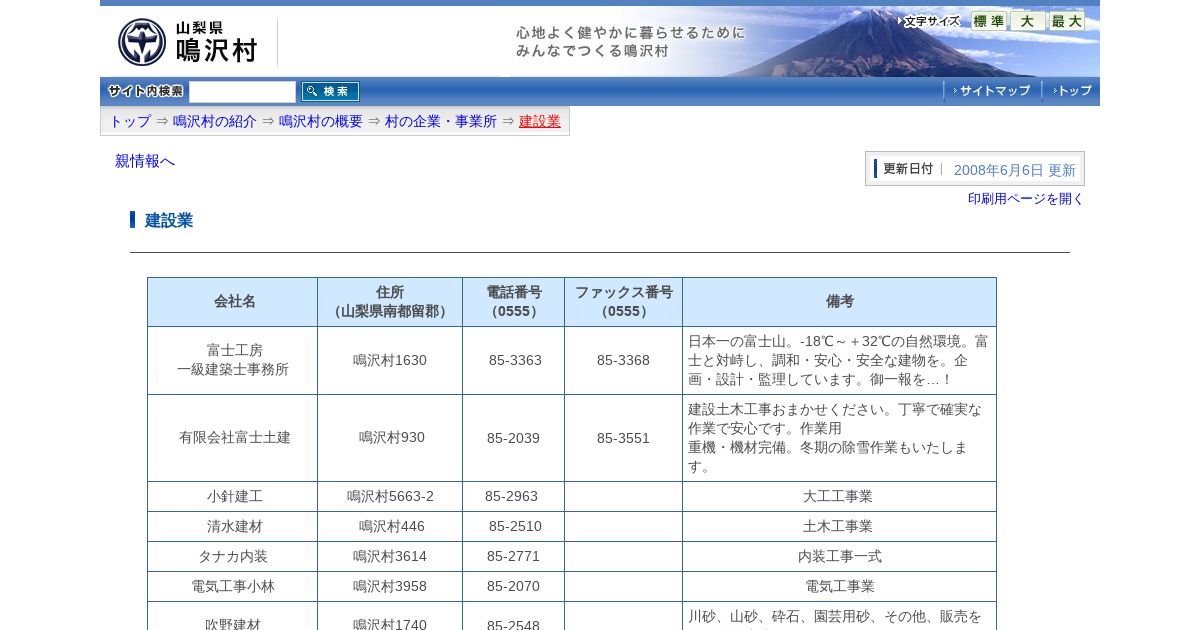Click phone number 85-2963
This screenshot has width=1200, height=630.
[x=511, y=497]
